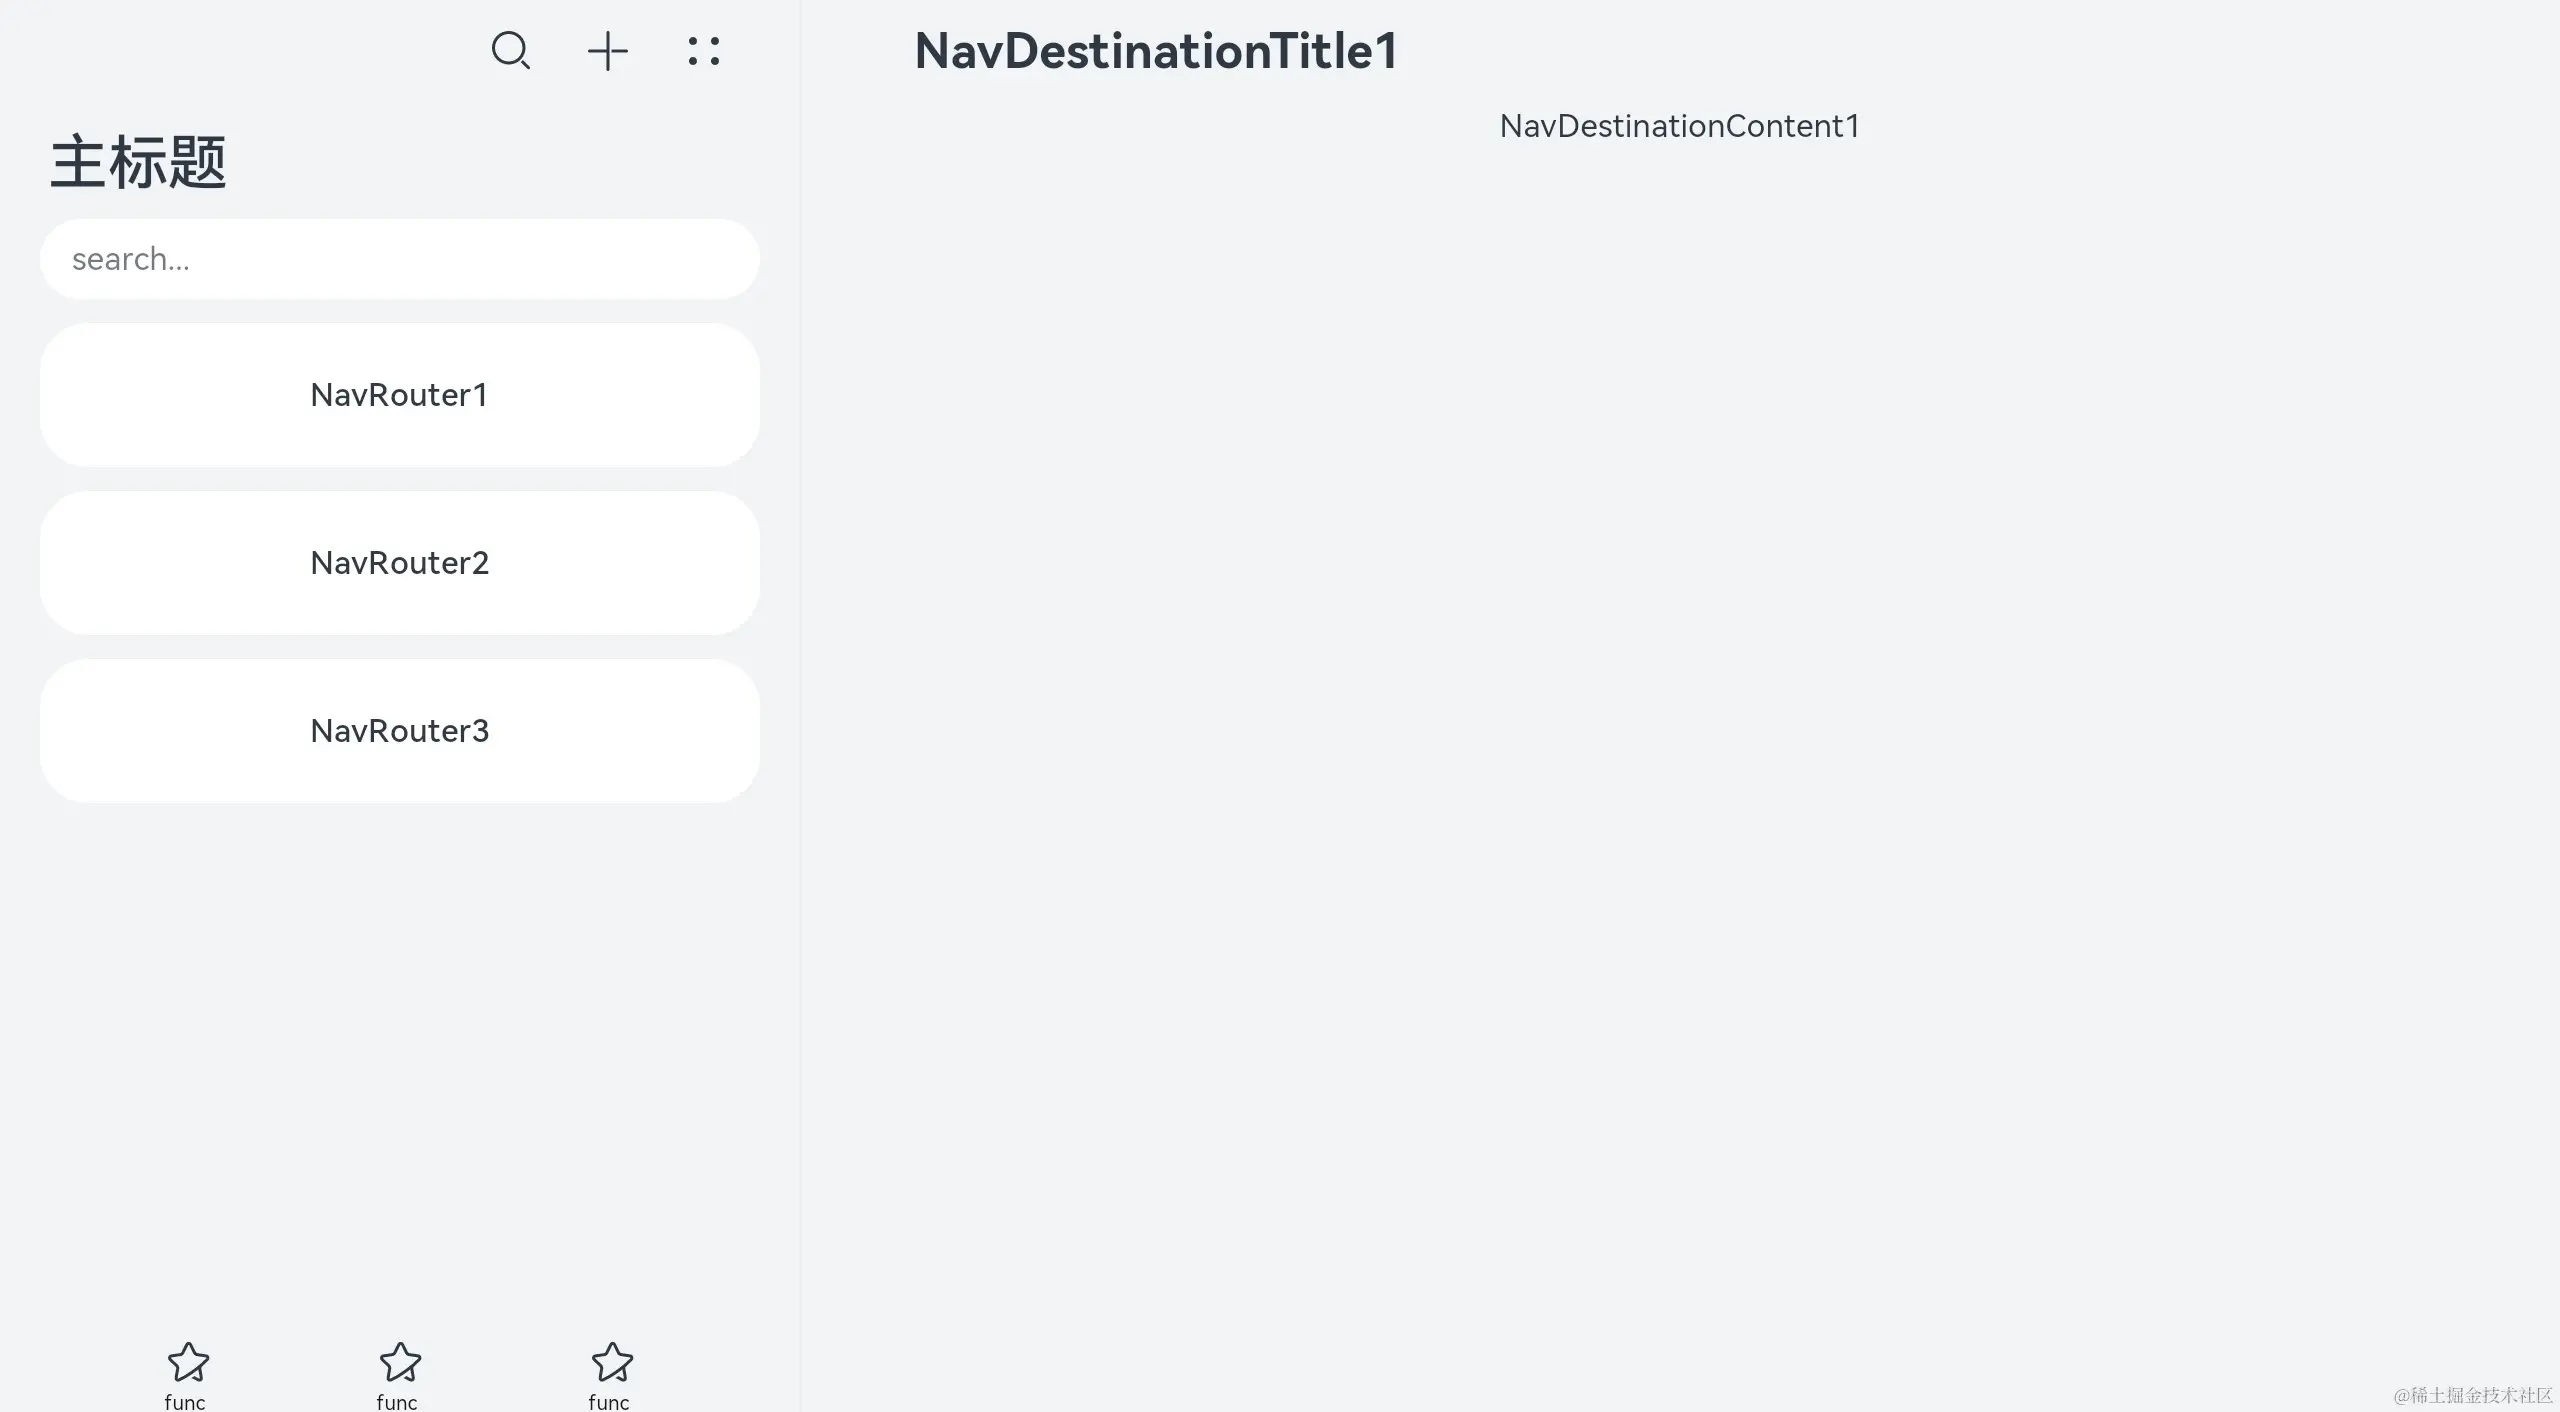Click the vertical divider between the panes
Viewport: 2560px width, 1412px height.
pos(800,706)
